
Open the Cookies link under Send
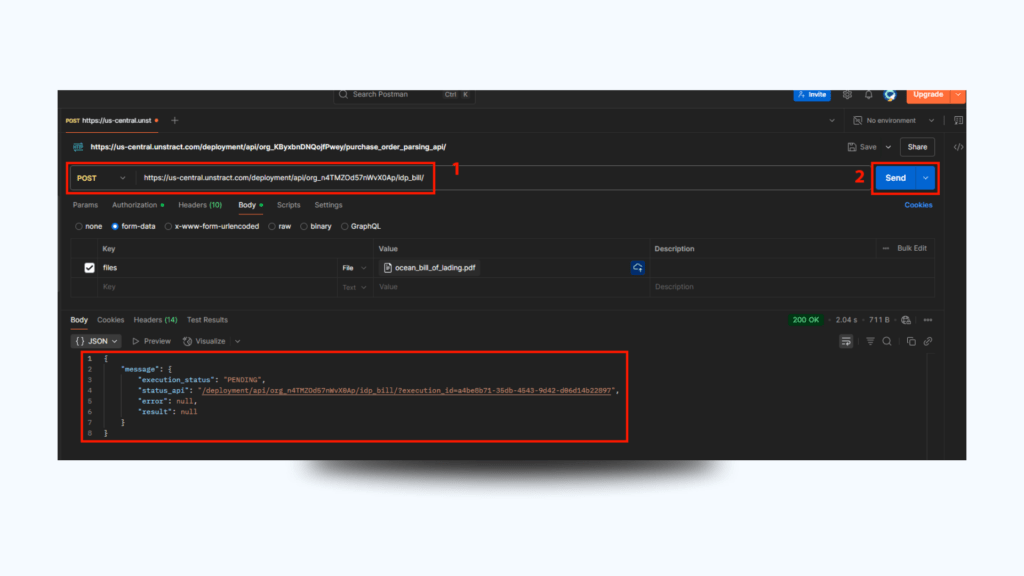pyautogui.click(x=918, y=205)
